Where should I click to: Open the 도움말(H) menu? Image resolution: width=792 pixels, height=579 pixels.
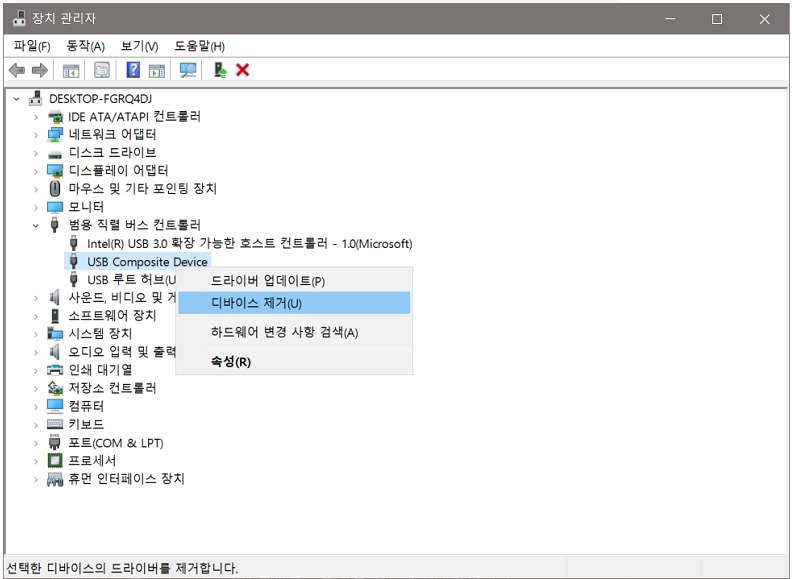click(x=200, y=46)
